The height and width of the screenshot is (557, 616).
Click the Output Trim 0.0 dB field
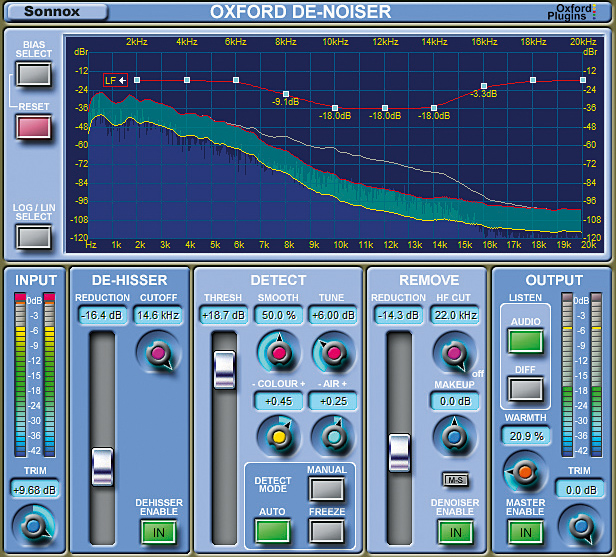click(x=581, y=489)
